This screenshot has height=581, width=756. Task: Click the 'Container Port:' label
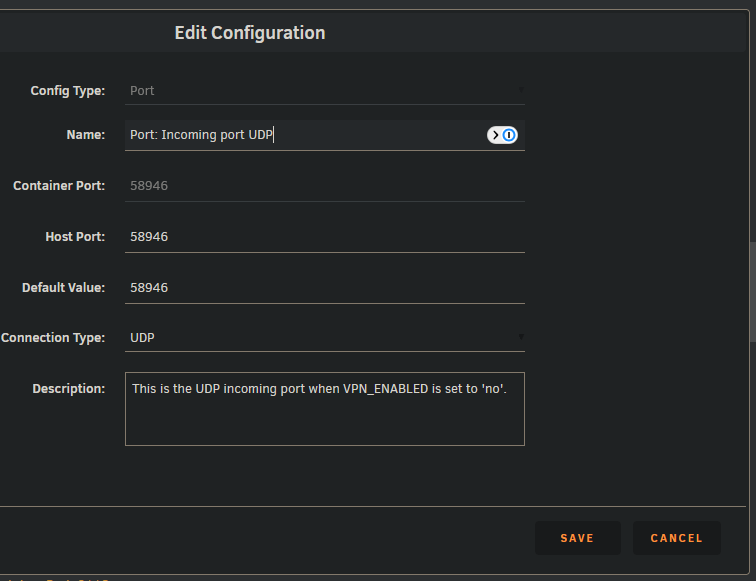pyautogui.click(x=59, y=186)
